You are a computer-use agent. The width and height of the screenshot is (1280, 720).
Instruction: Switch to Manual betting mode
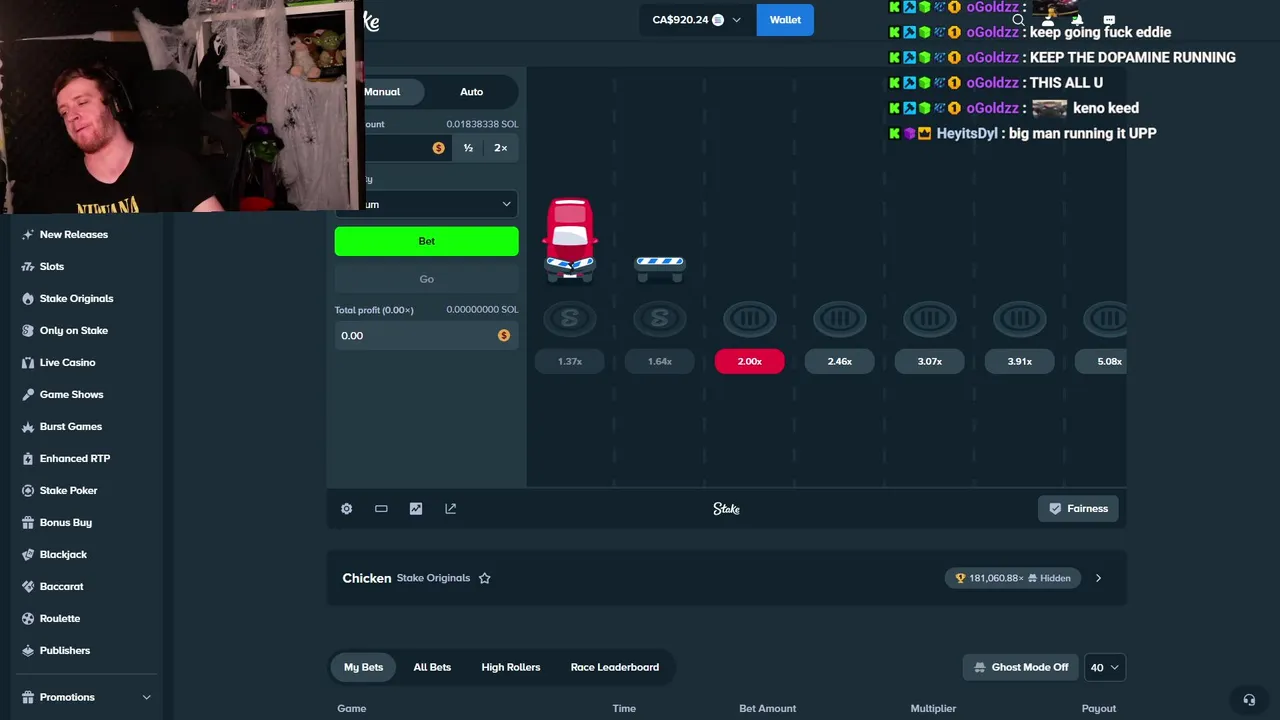coord(381,92)
